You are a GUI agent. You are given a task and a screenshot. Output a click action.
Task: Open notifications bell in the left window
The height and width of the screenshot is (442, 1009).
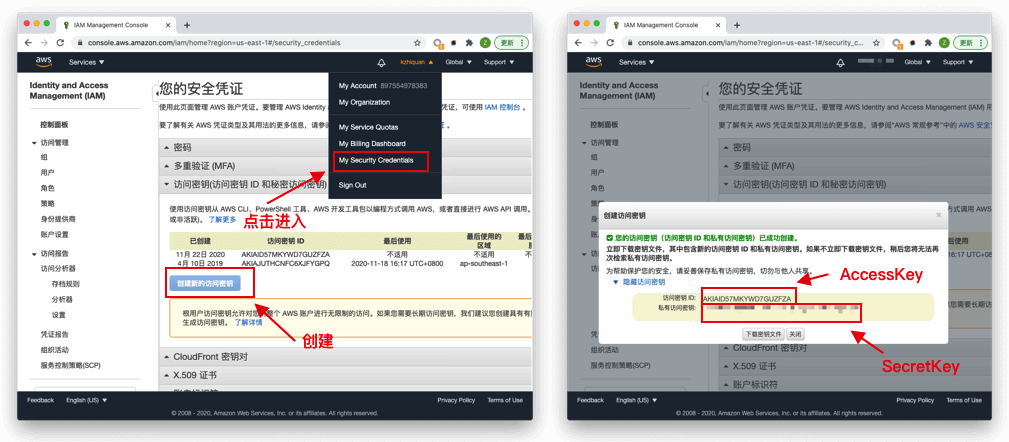click(381, 62)
